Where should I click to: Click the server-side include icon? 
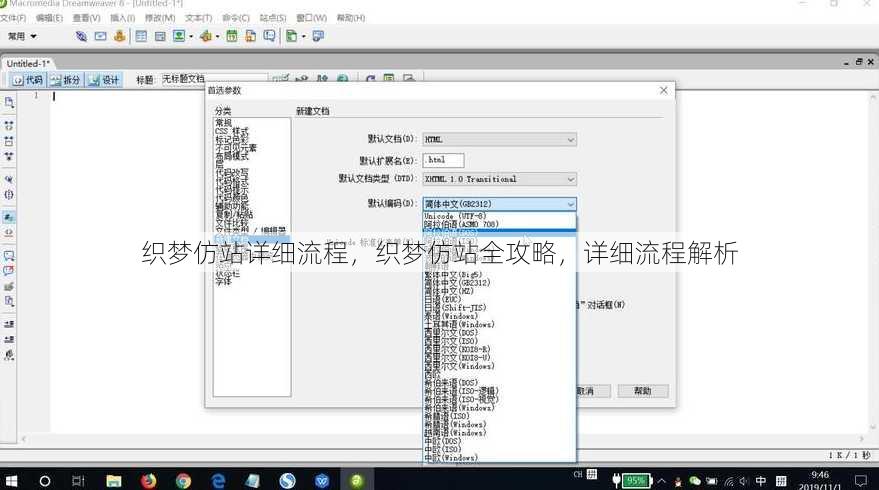[251, 36]
